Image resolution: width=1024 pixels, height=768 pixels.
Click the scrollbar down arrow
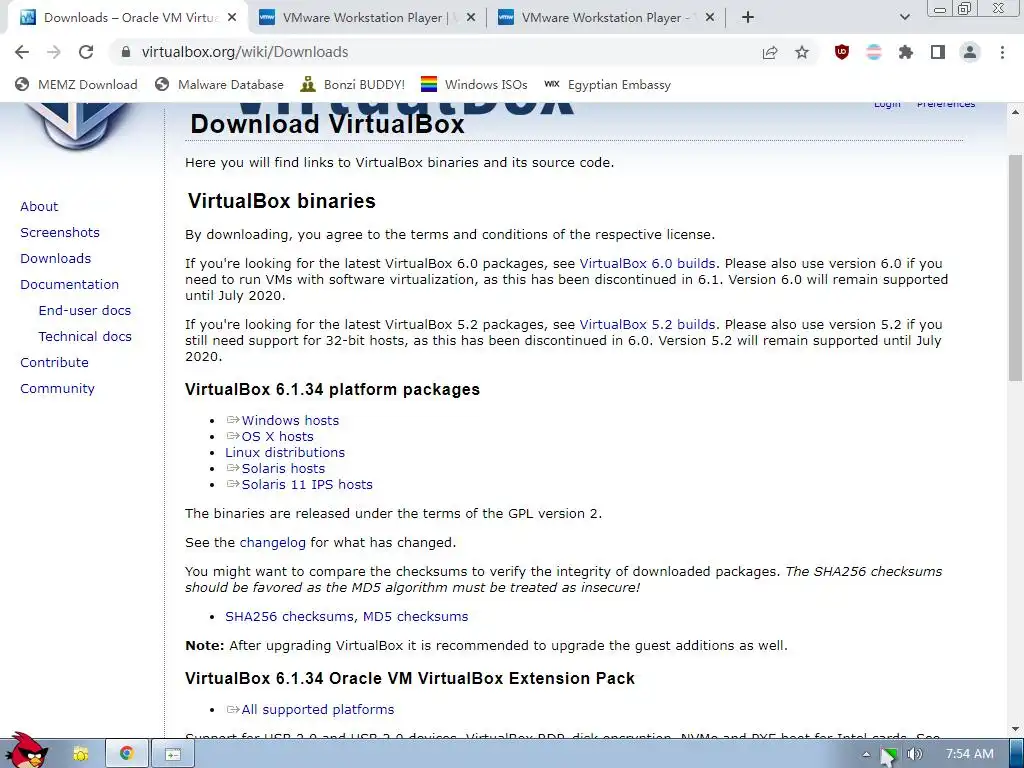point(1015,729)
